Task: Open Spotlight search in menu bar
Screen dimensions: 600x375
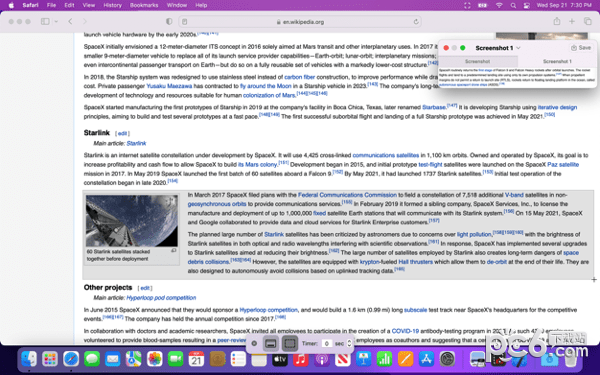Action: (x=513, y=5)
